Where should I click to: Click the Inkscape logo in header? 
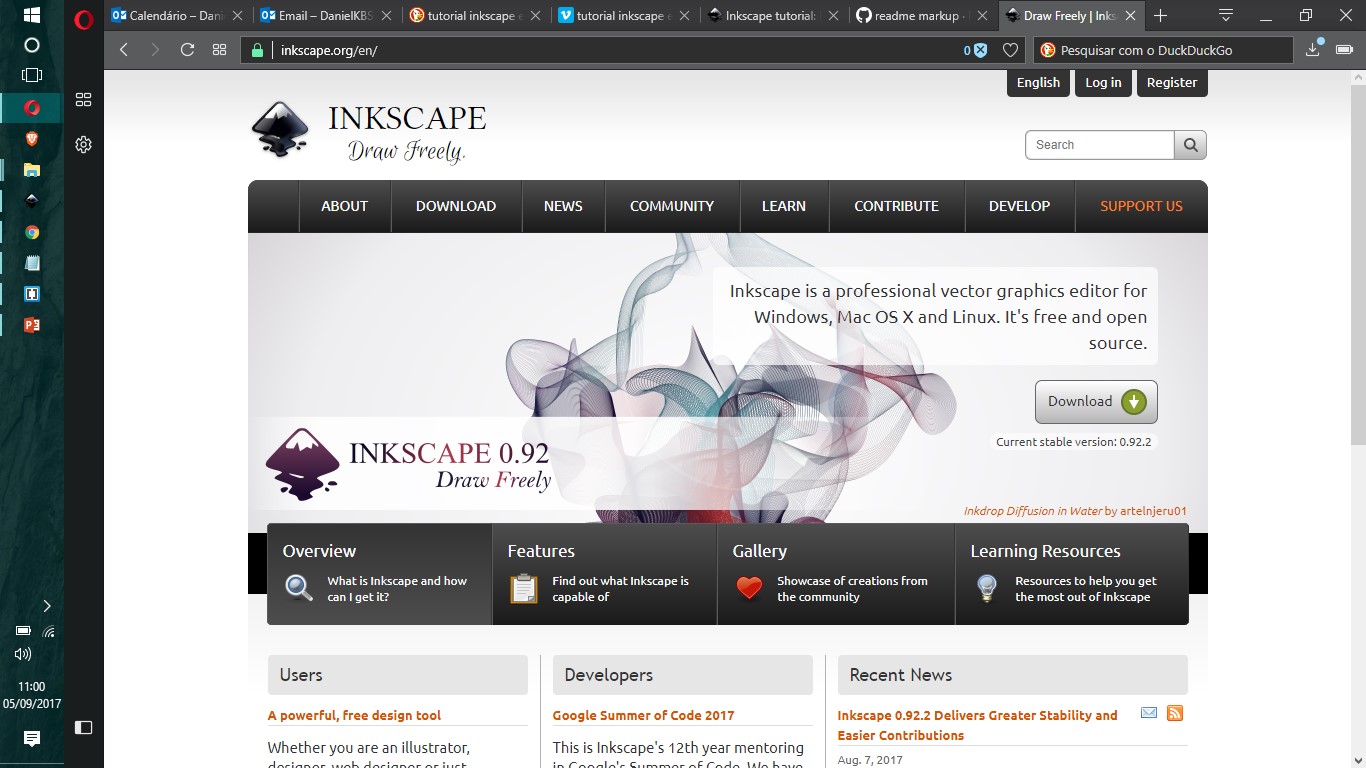368,132
